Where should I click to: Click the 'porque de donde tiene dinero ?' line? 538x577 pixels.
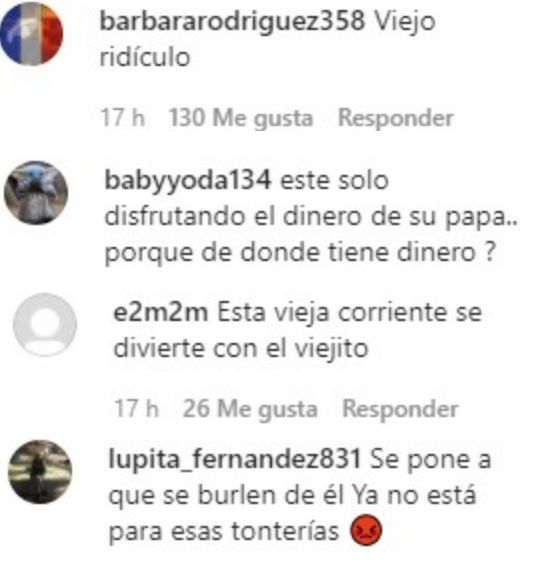coord(300,253)
